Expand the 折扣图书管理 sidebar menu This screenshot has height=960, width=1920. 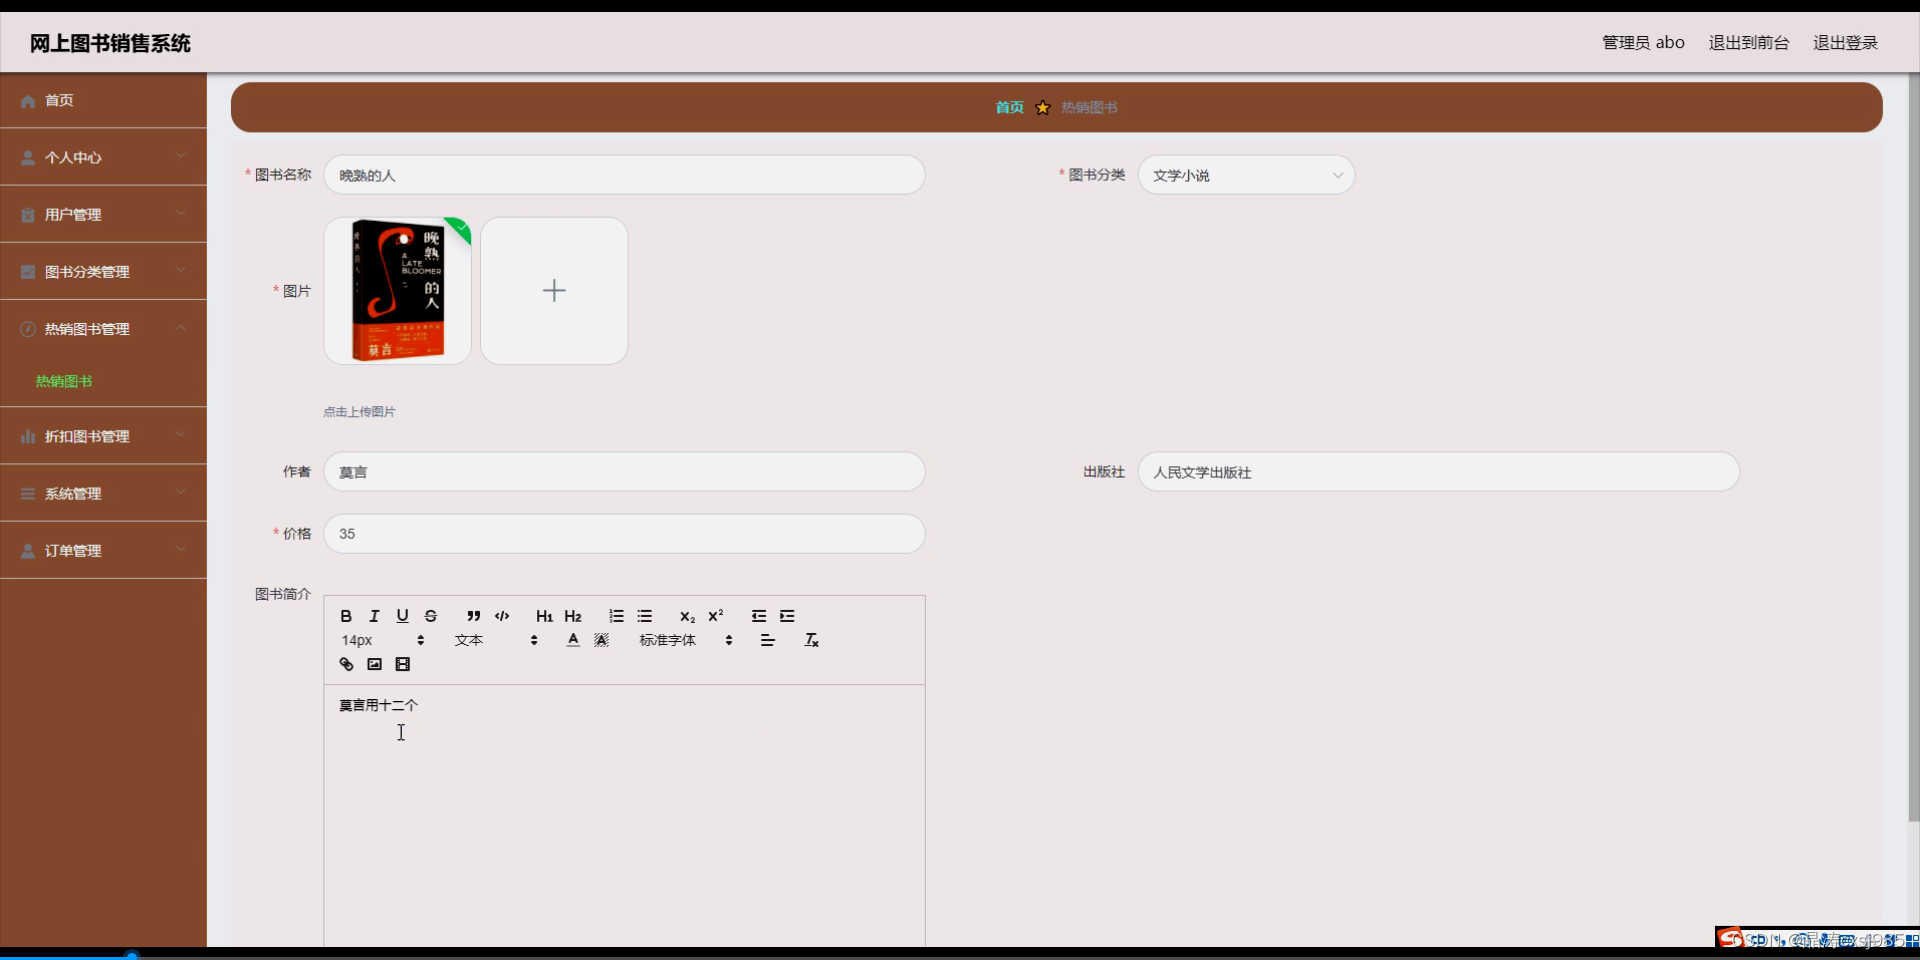(x=104, y=436)
